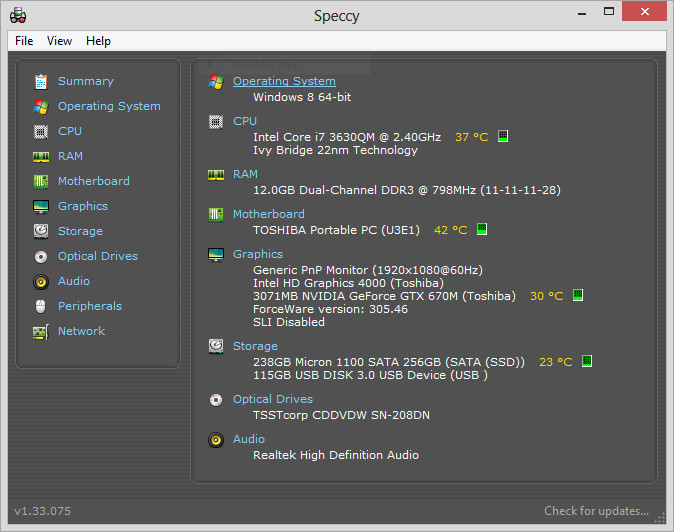Click the Audio speaker icon in sidebar
The width and height of the screenshot is (674, 532).
click(41, 282)
